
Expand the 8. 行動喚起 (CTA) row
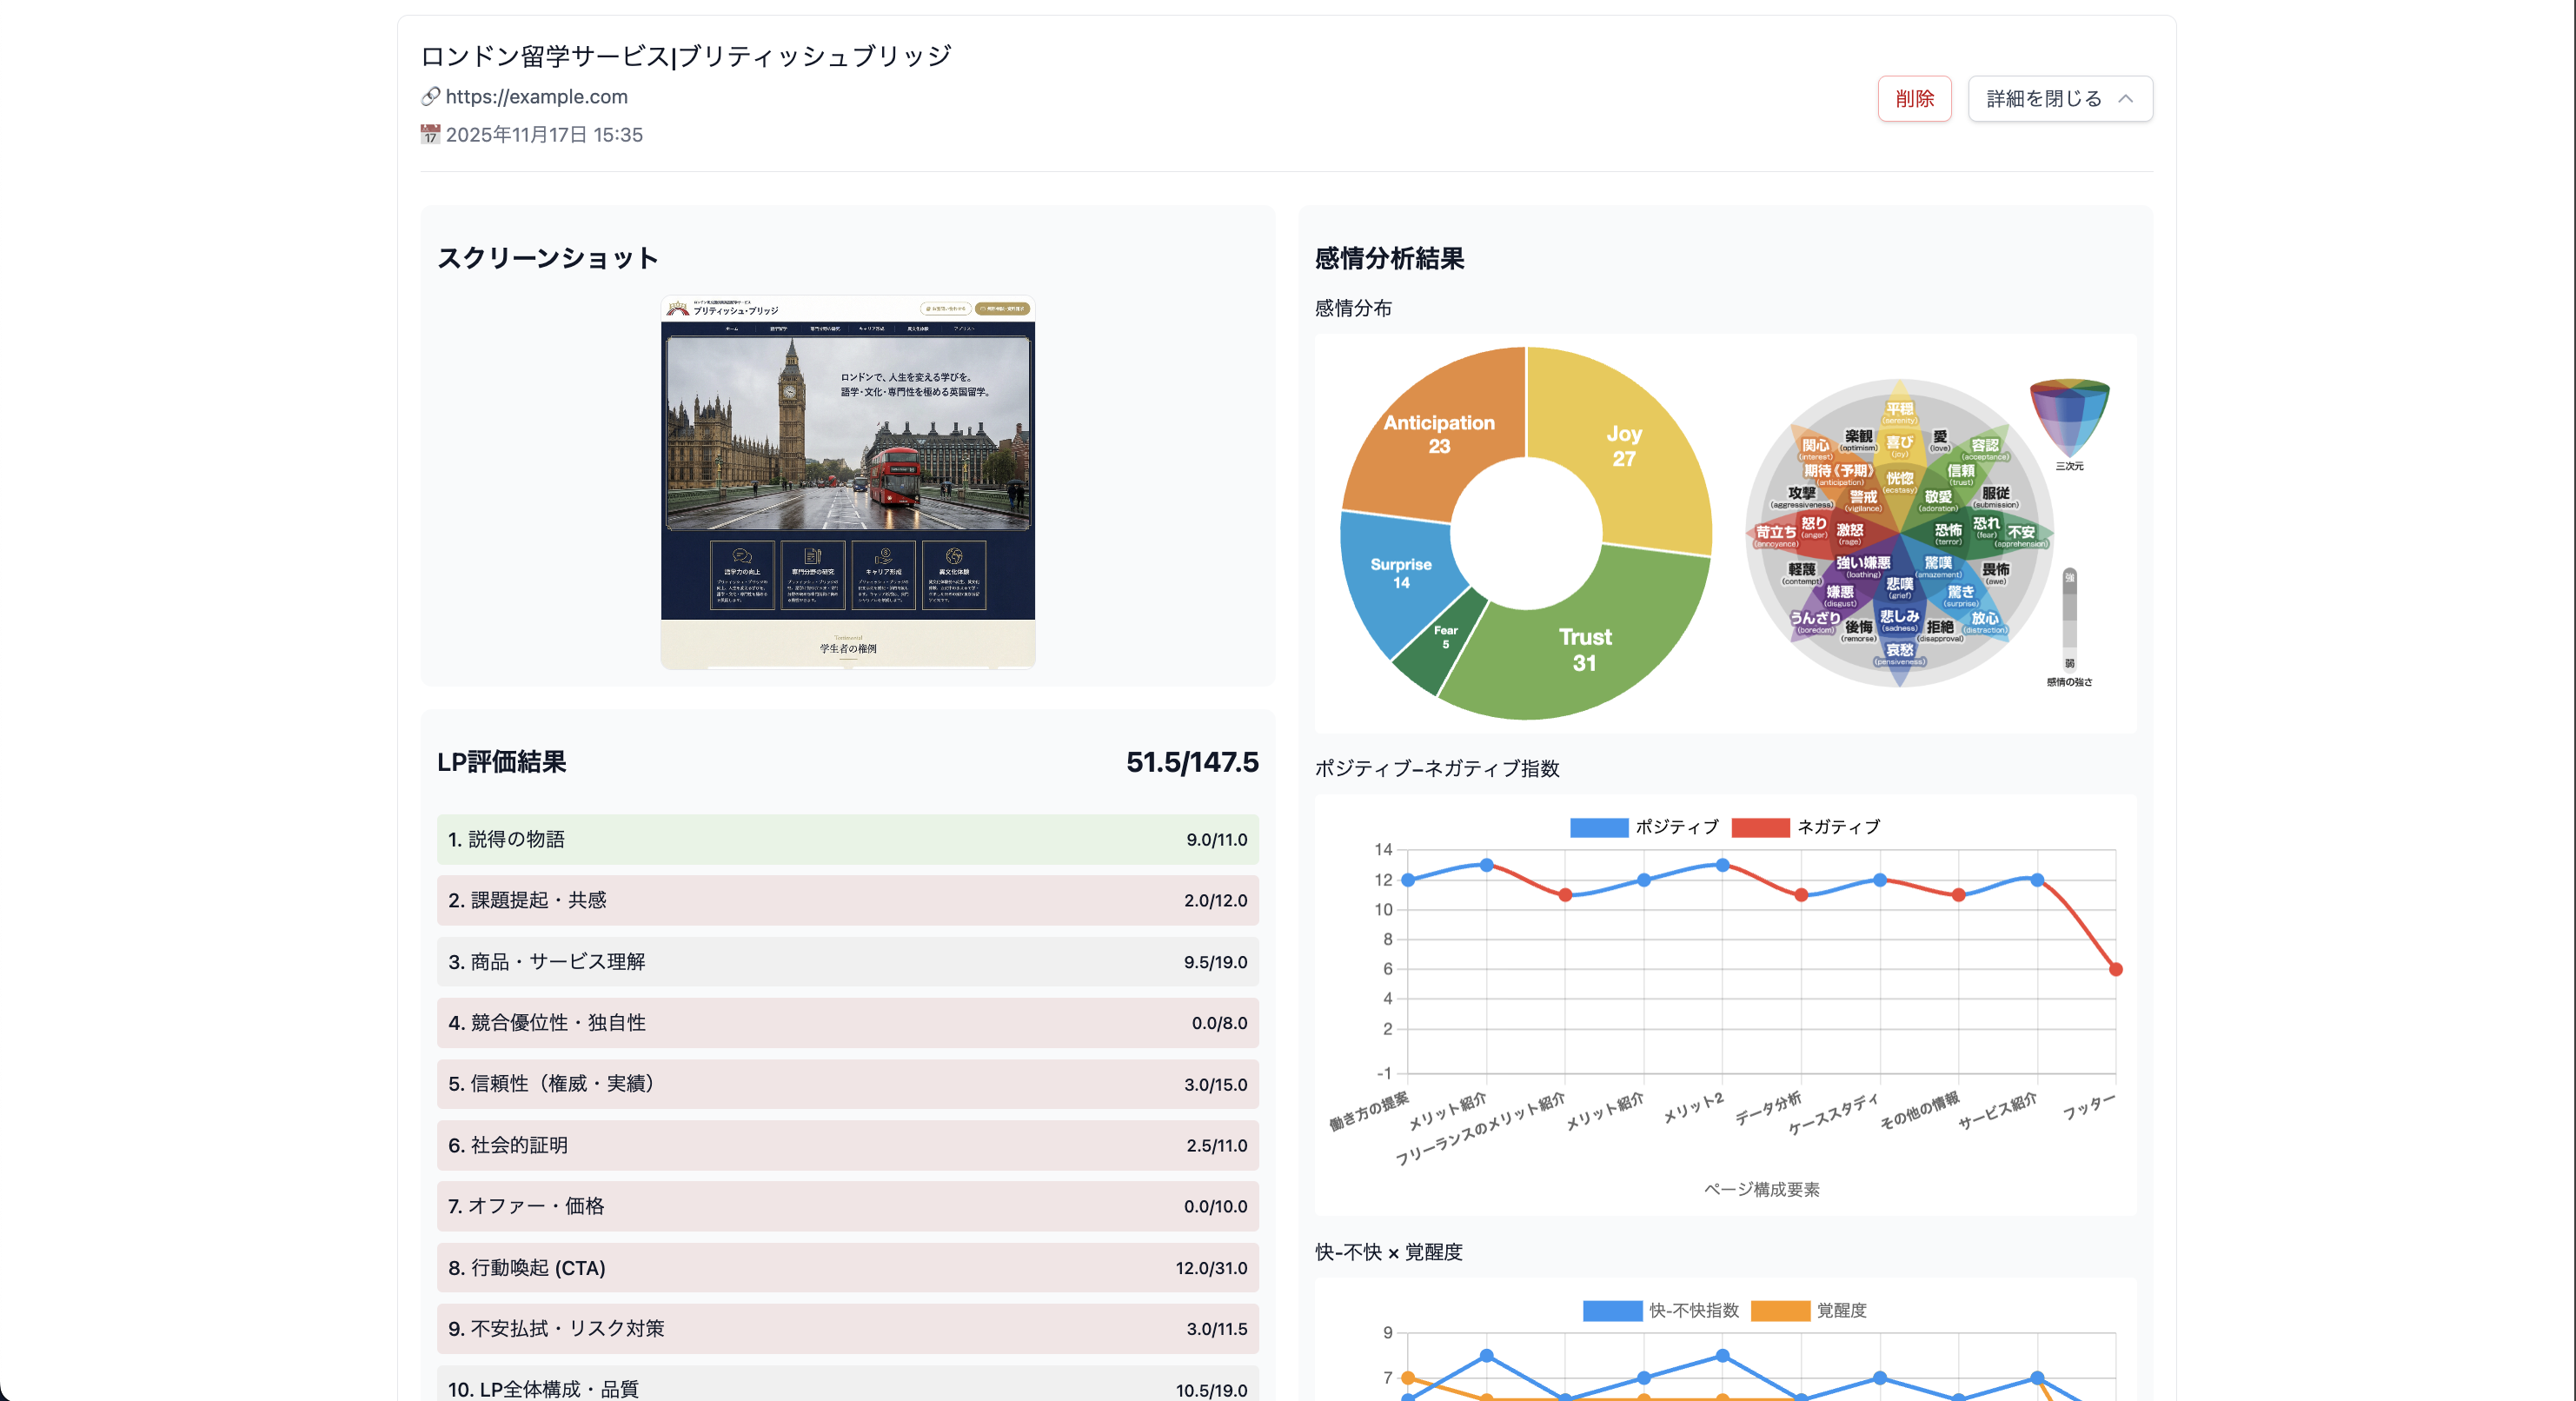(x=847, y=1267)
